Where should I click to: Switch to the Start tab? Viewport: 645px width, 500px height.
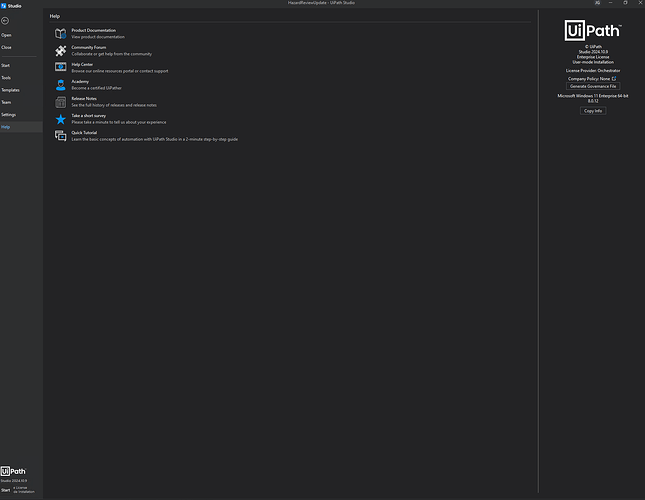[x=5, y=65]
